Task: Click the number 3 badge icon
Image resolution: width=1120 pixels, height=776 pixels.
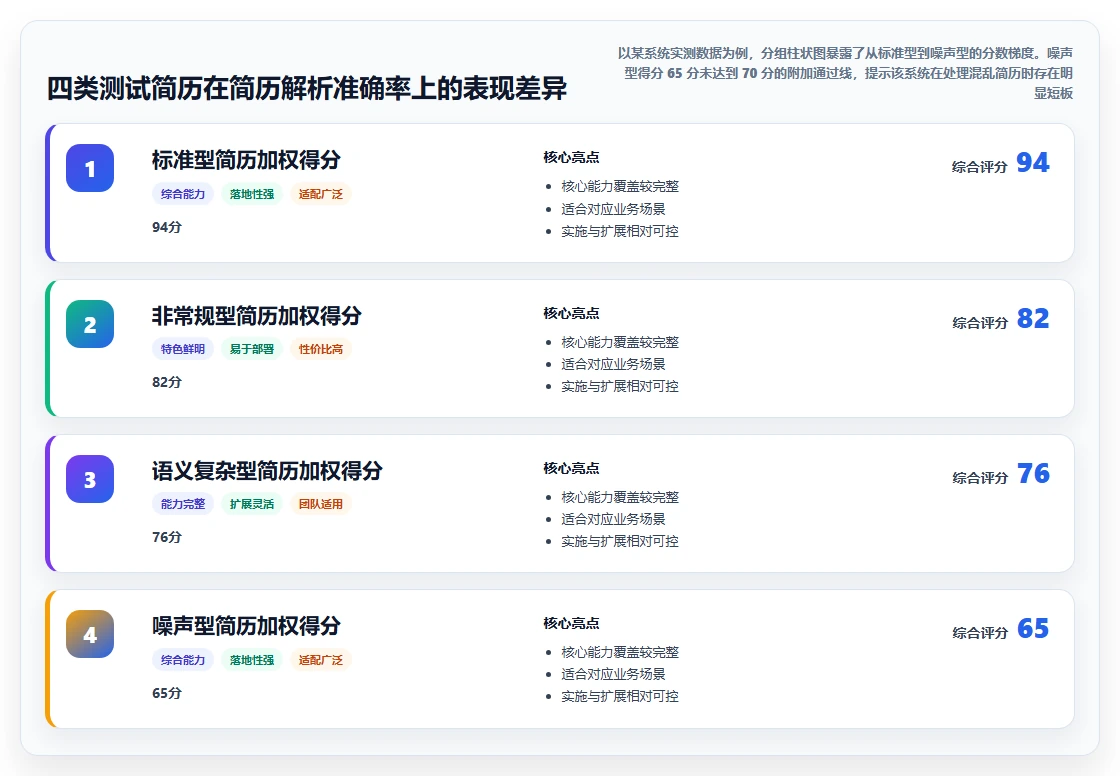Action: [90, 479]
